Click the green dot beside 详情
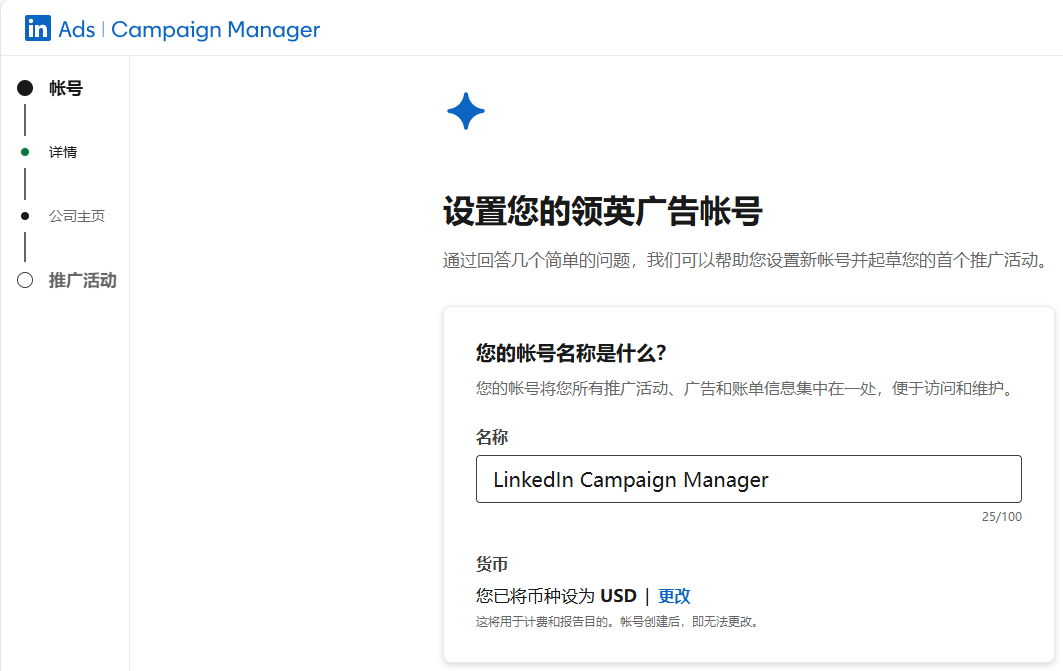The height and width of the screenshot is (671, 1063). [x=25, y=152]
